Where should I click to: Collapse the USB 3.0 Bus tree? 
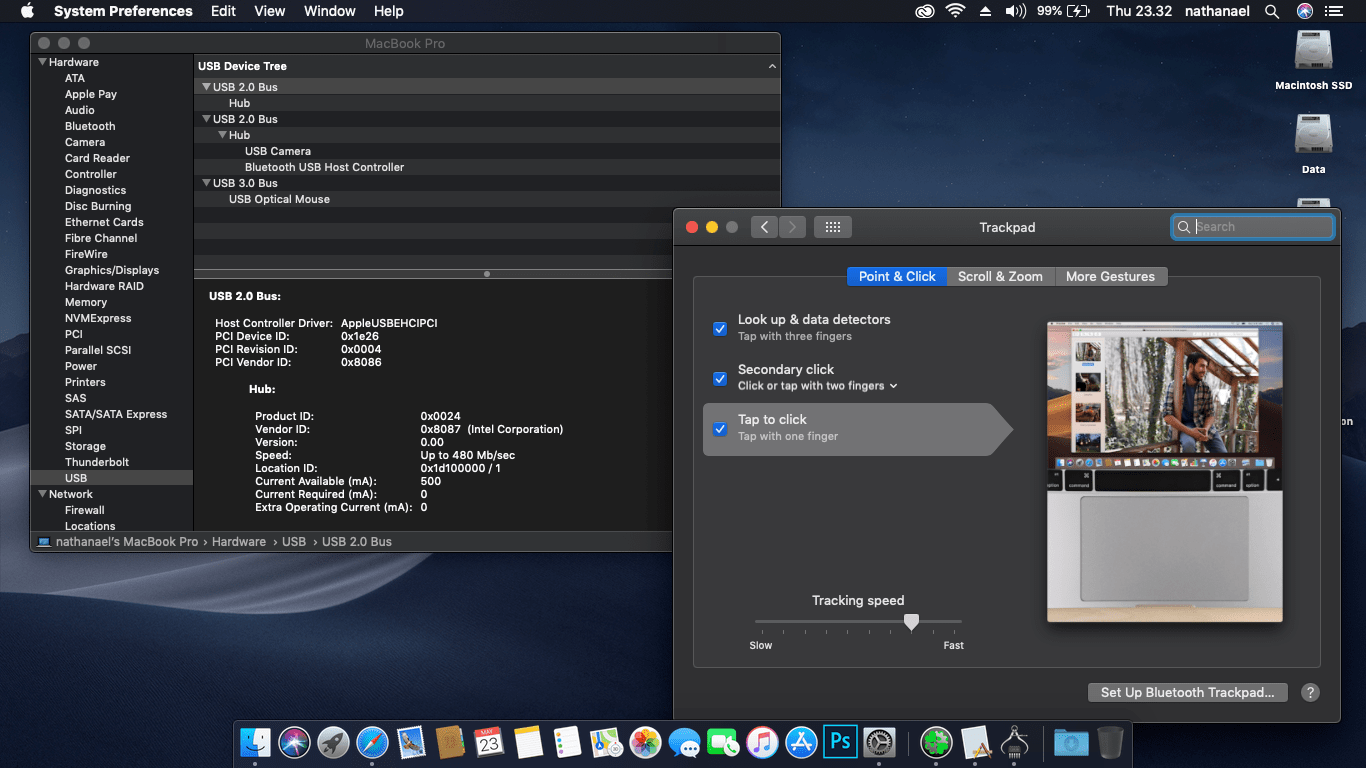(206, 183)
